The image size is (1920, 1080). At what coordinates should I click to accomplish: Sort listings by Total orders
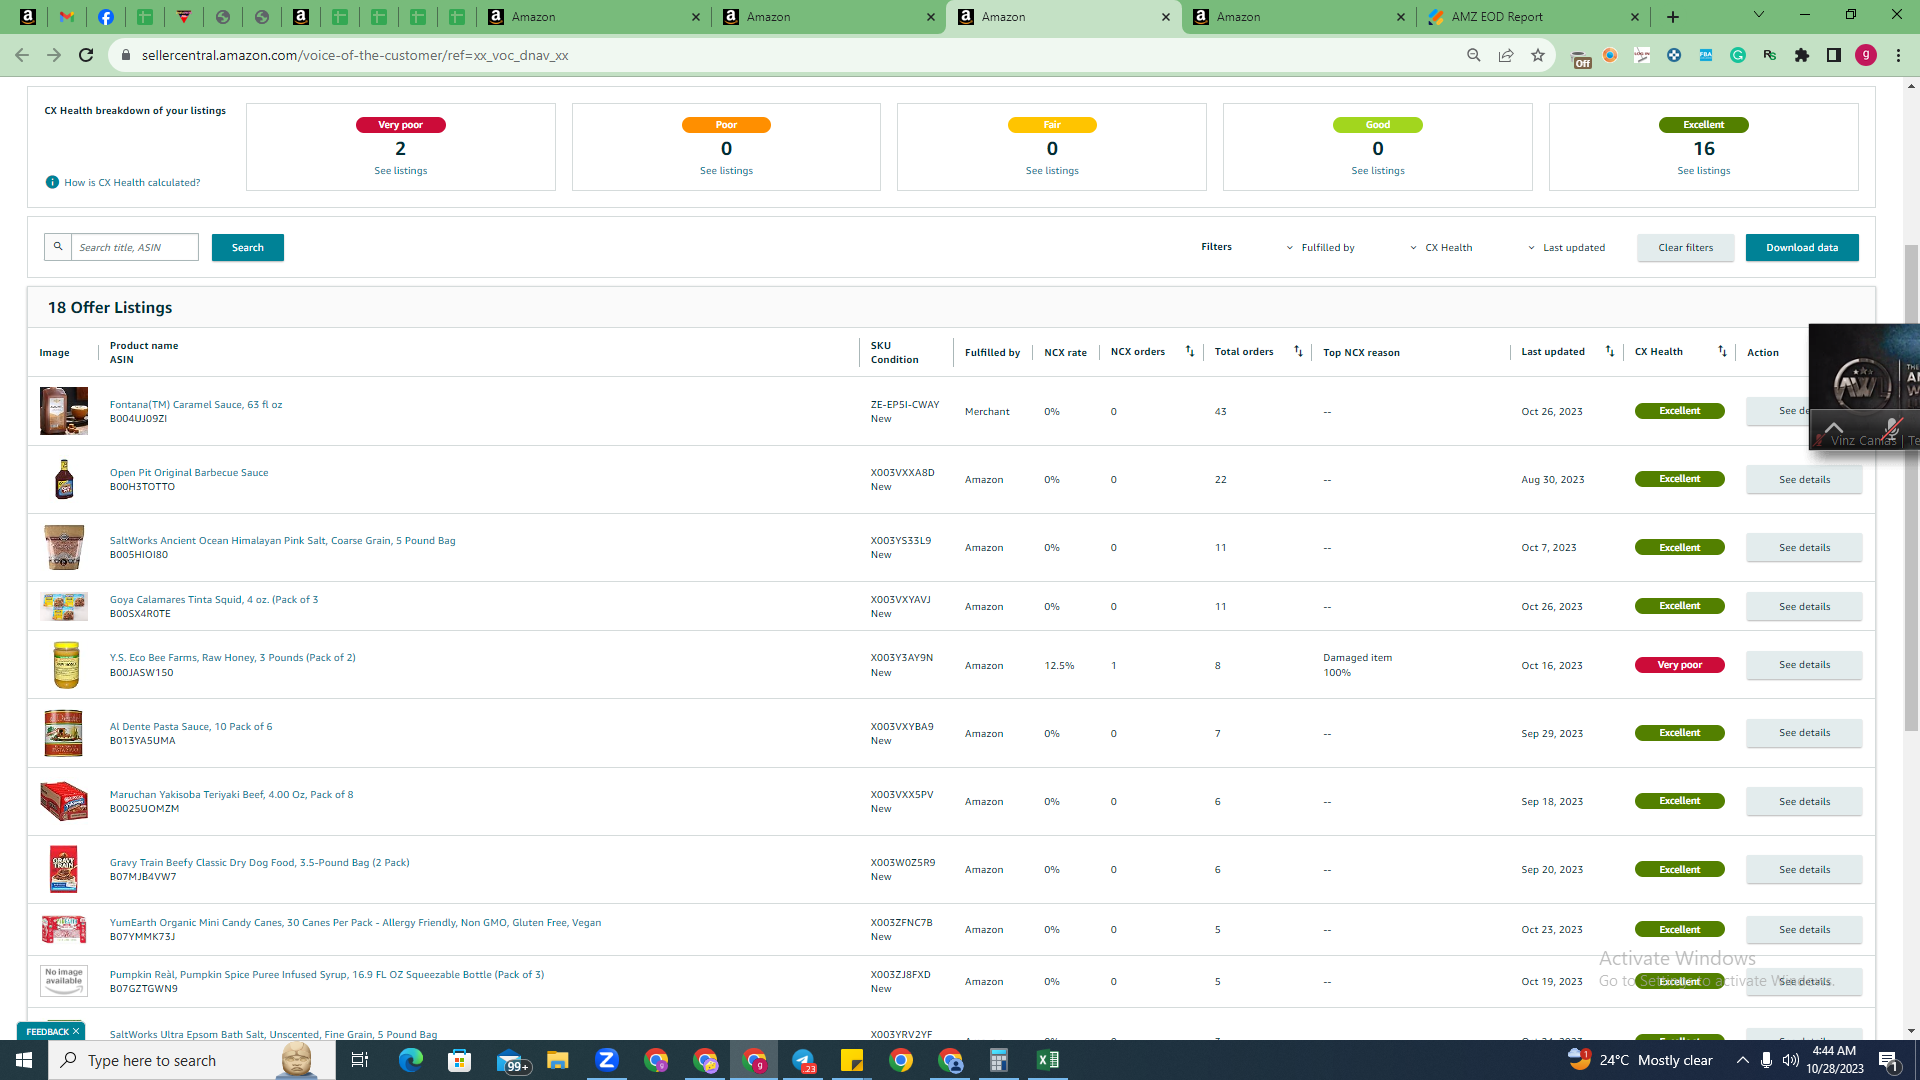1298,351
